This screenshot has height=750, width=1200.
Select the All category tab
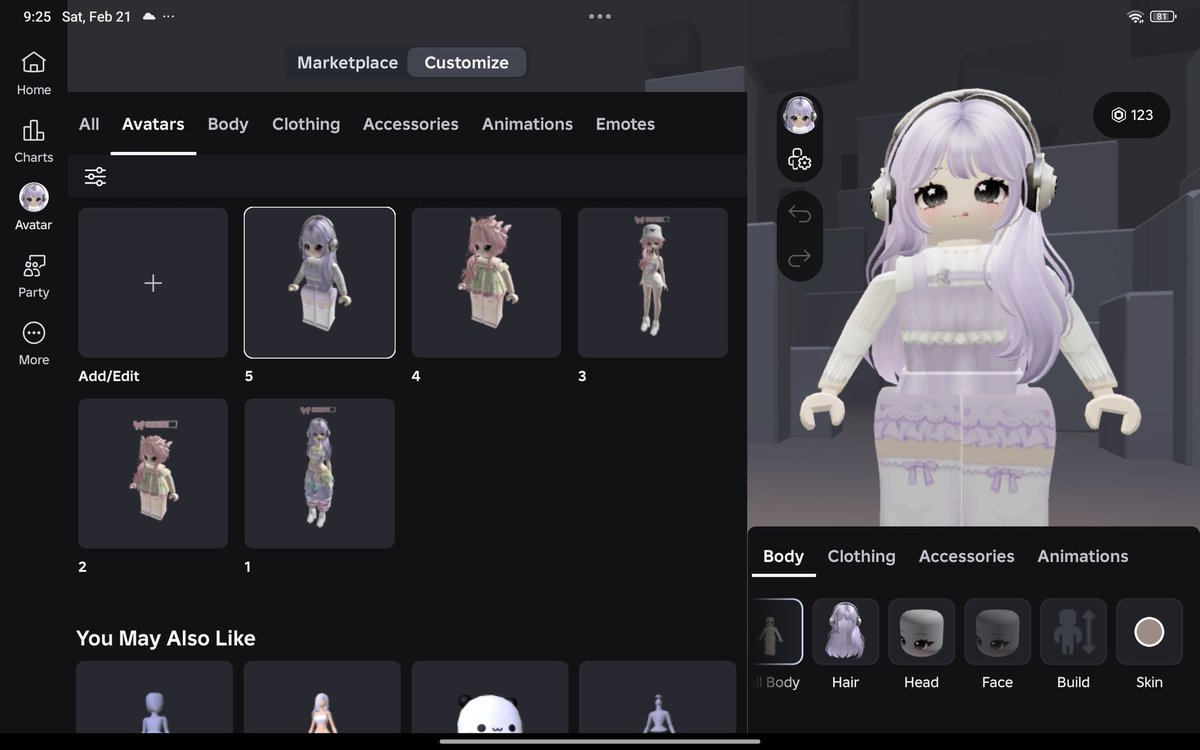(89, 124)
